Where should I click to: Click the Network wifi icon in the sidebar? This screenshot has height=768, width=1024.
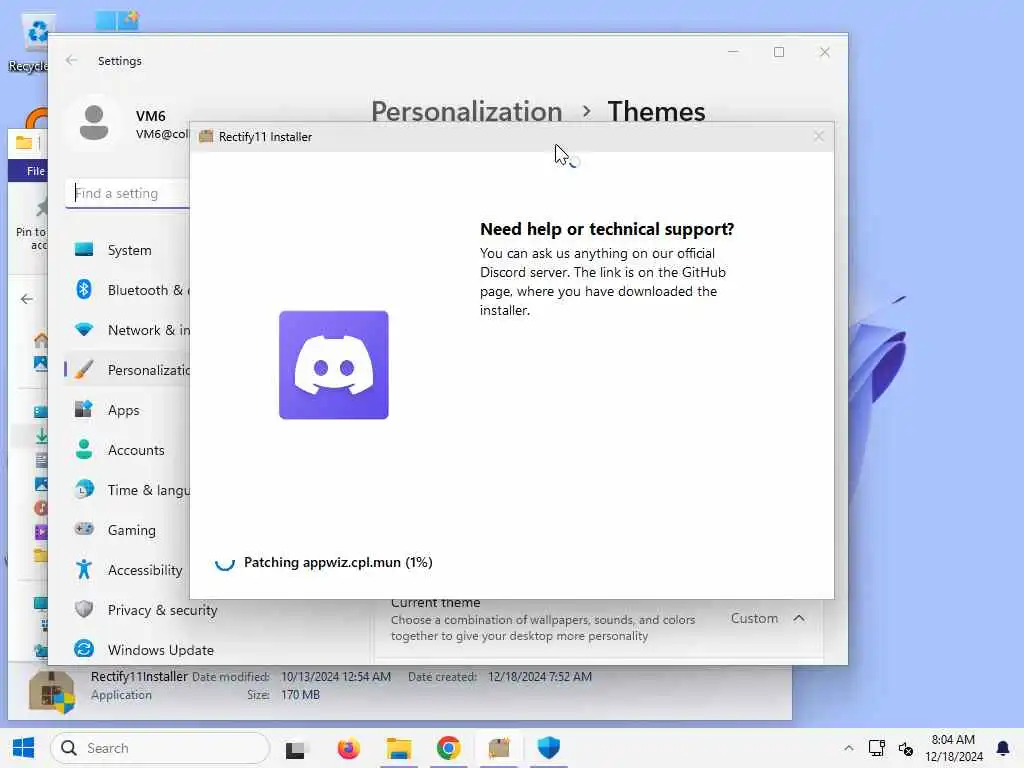tap(84, 329)
